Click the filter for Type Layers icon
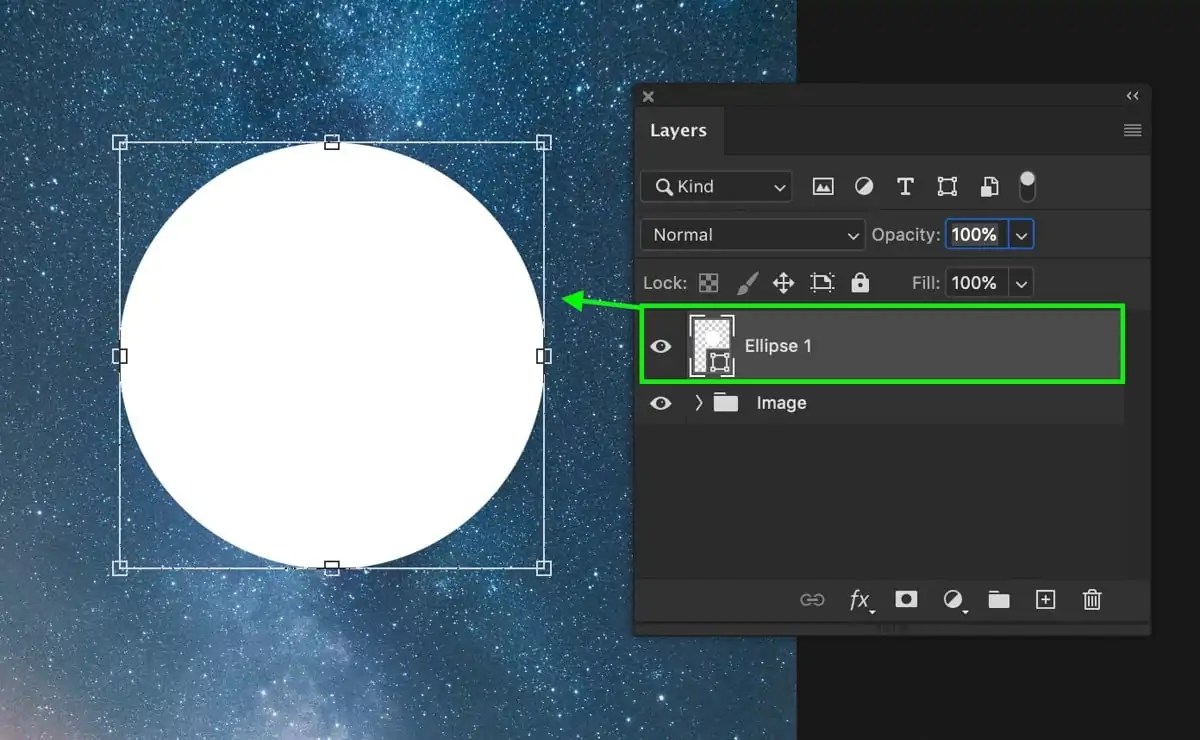This screenshot has height=740, width=1200. pyautogui.click(x=905, y=186)
